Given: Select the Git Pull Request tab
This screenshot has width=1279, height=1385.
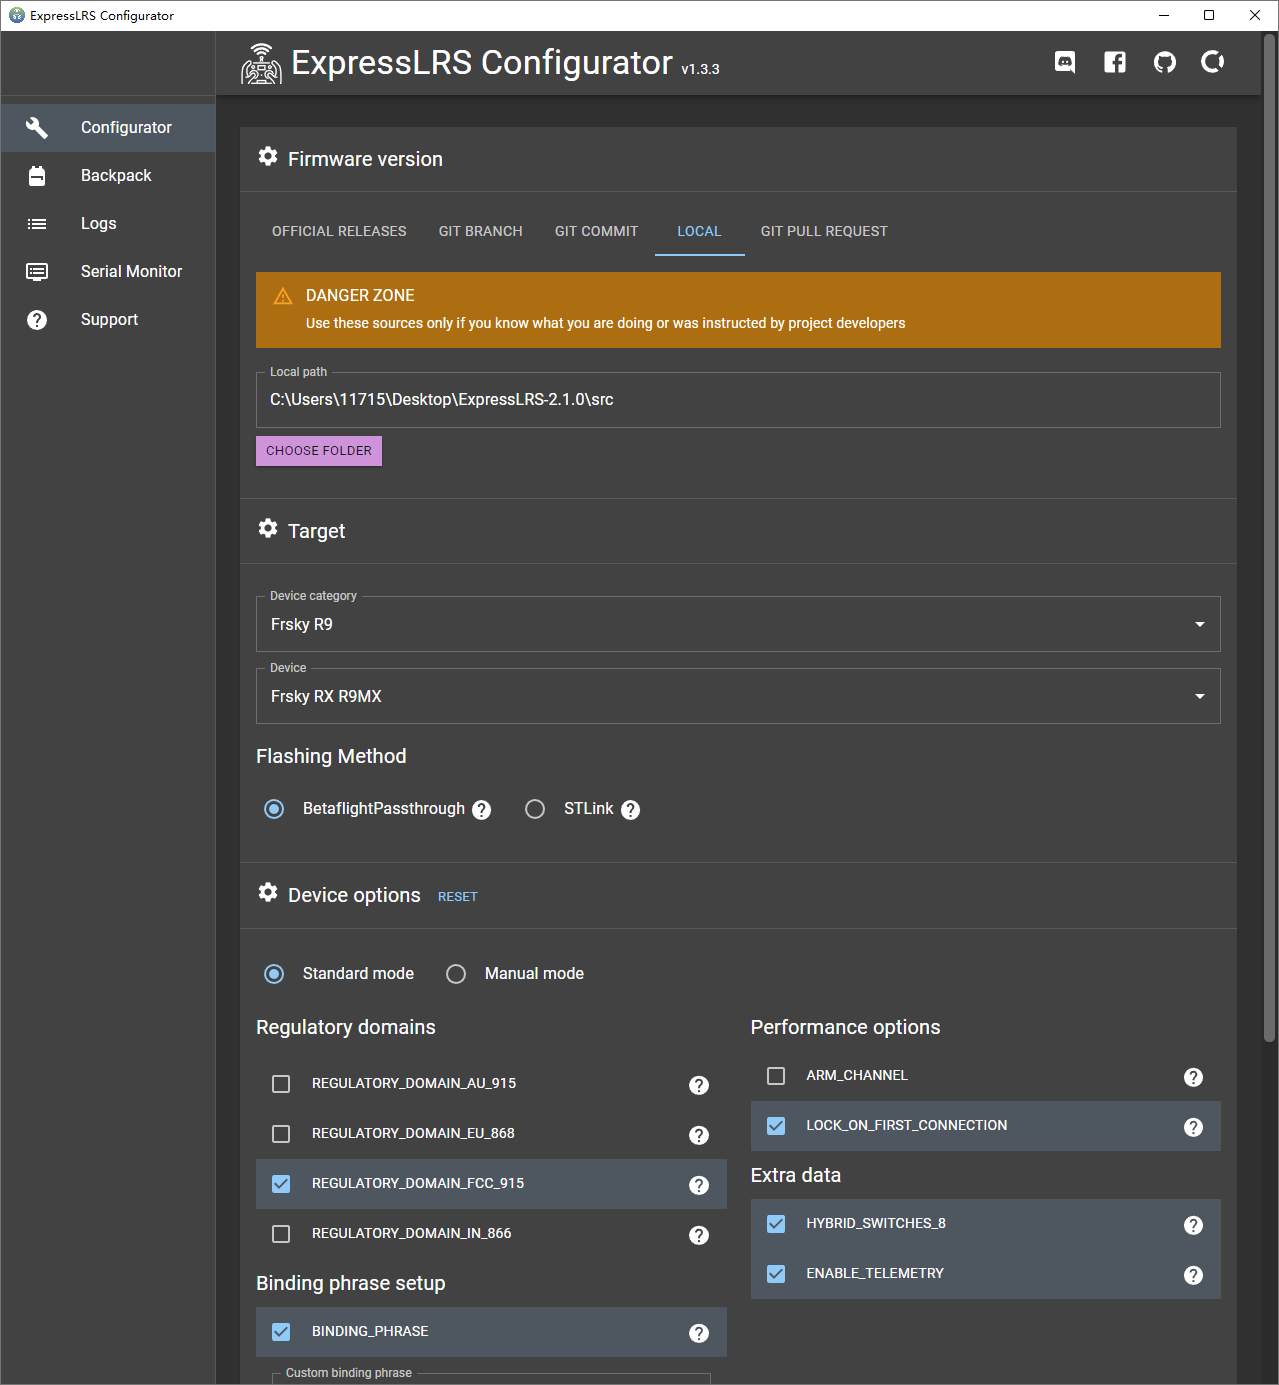Looking at the screenshot, I should pyautogui.click(x=824, y=231).
